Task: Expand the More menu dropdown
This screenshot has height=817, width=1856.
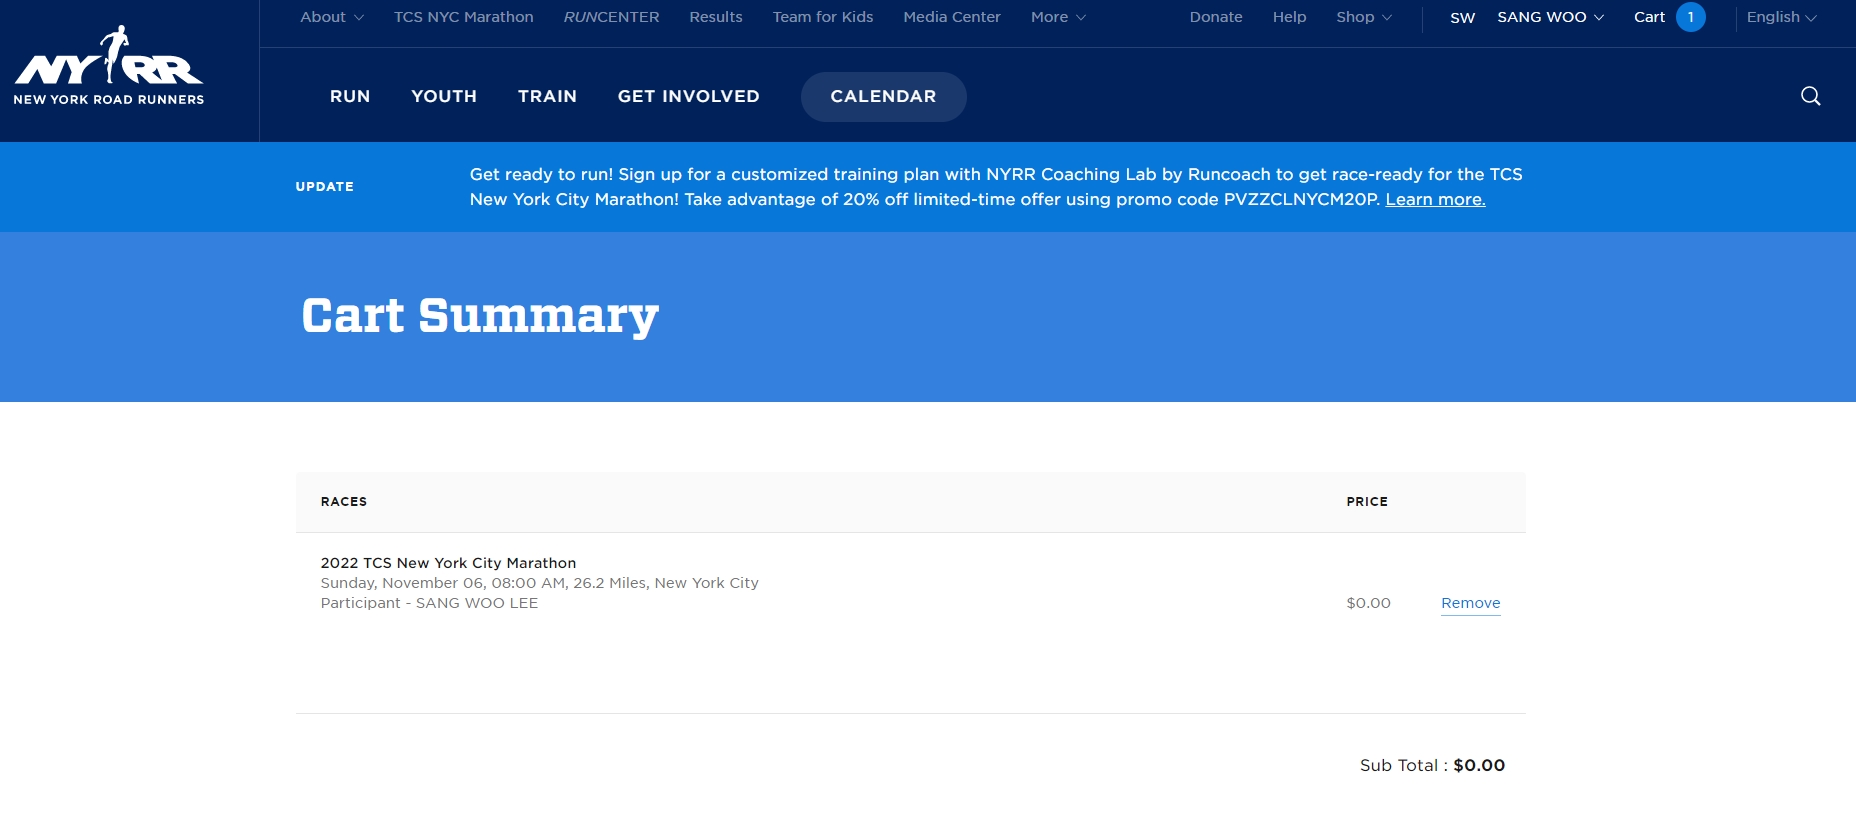Action: point(1058,17)
